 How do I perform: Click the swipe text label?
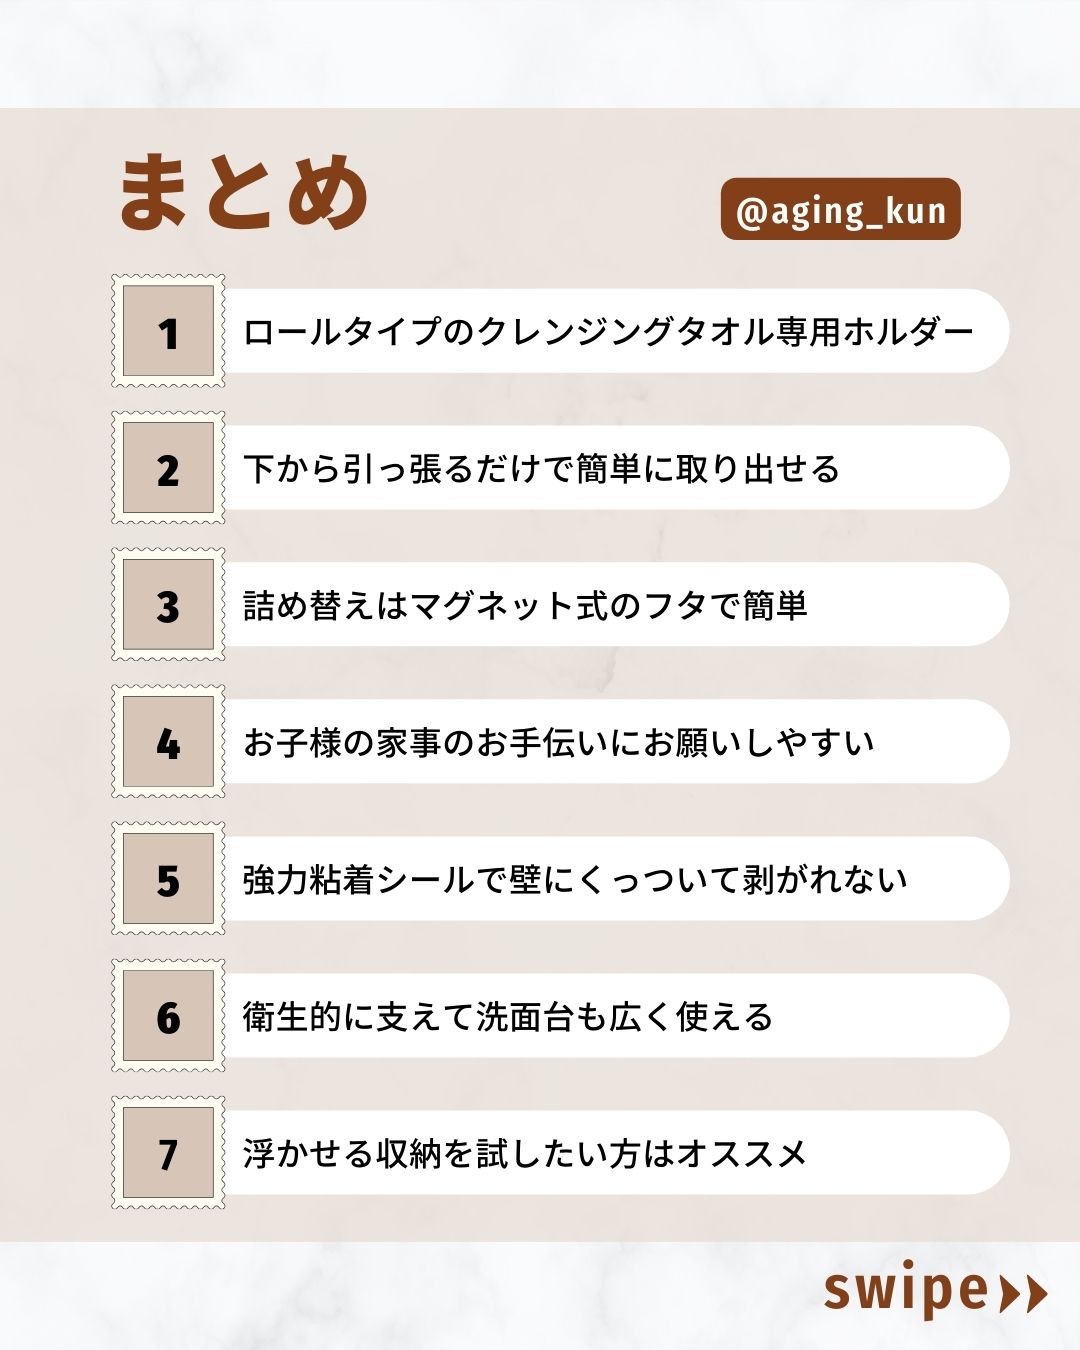click(905, 1291)
